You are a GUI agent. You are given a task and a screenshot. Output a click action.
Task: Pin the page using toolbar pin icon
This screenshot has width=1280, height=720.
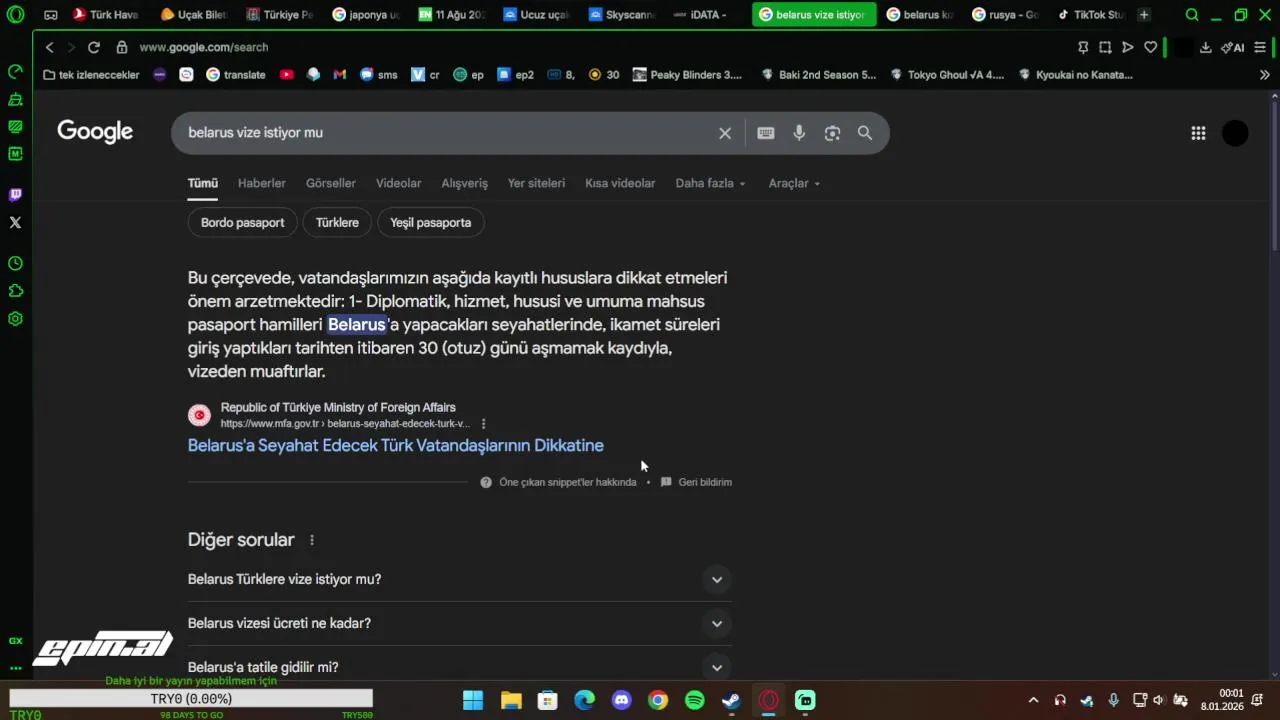[x=1083, y=47]
